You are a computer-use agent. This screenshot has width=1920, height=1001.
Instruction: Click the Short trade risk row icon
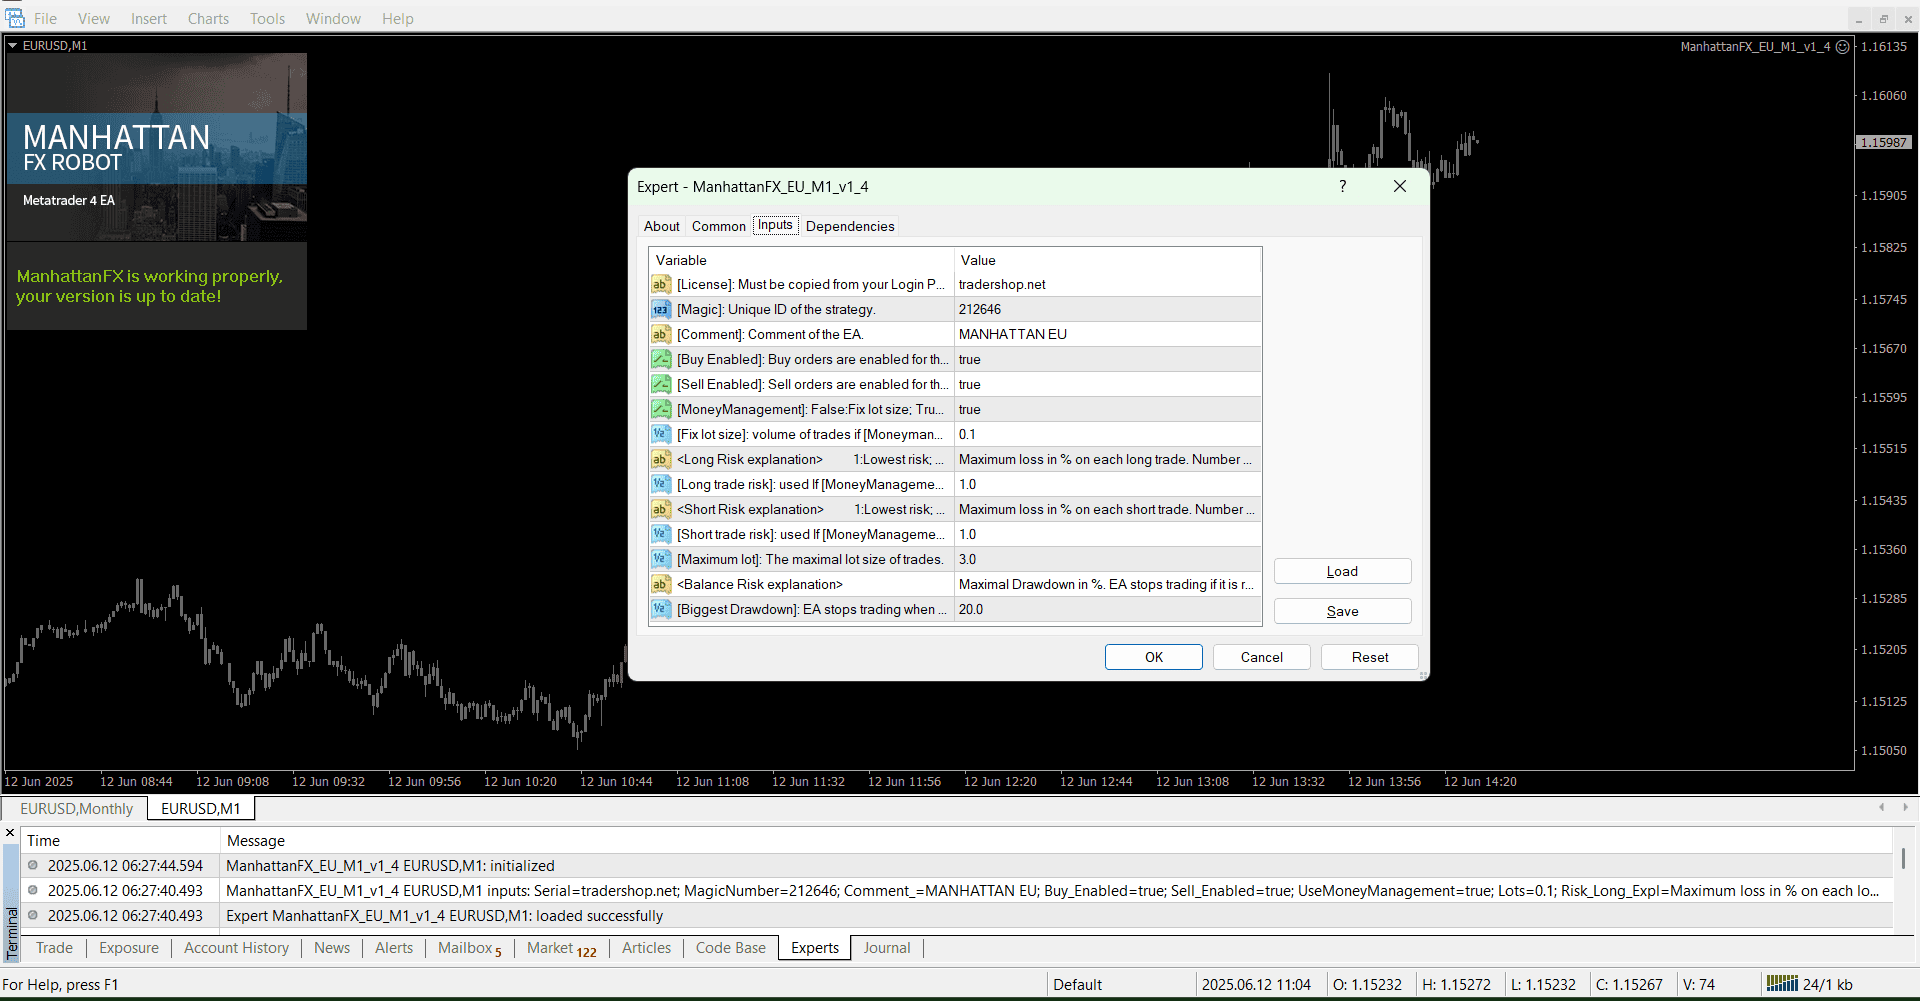661,534
